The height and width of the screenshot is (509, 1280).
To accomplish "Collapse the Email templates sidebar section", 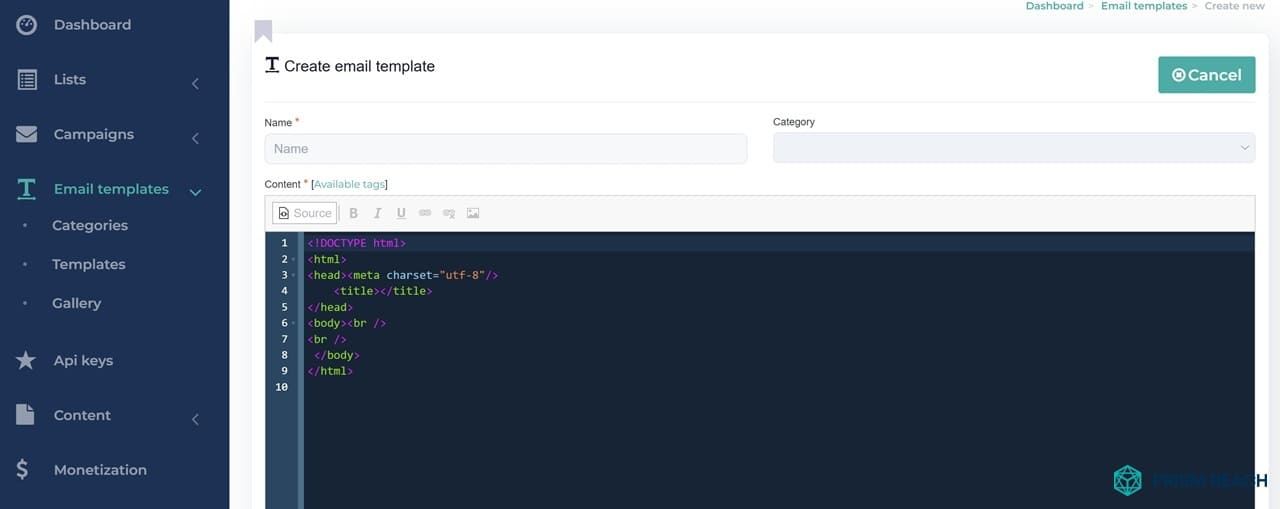I will point(195,192).
